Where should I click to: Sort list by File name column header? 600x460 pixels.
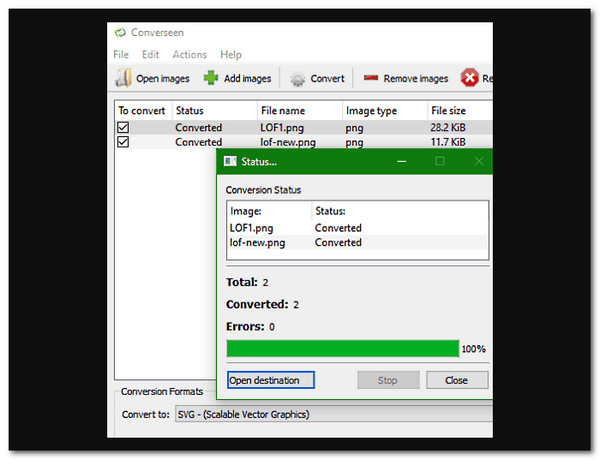[x=282, y=110]
